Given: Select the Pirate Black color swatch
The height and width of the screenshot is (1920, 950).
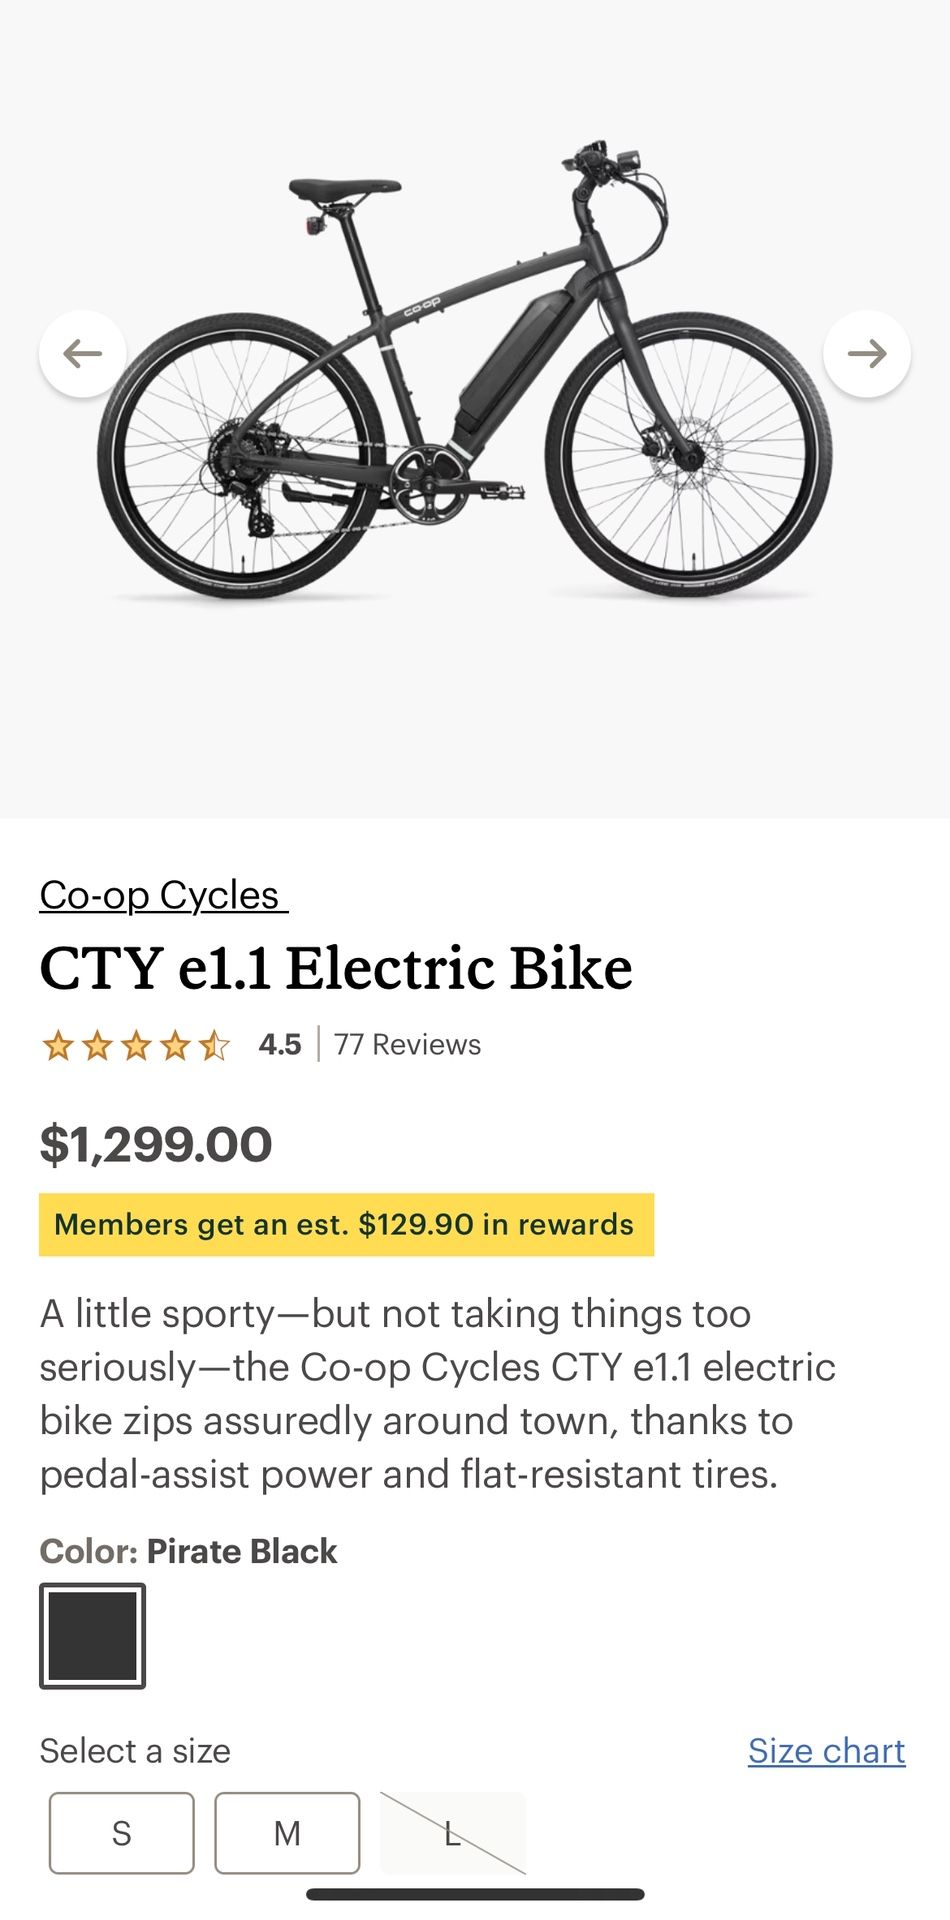Looking at the screenshot, I should 93,1636.
